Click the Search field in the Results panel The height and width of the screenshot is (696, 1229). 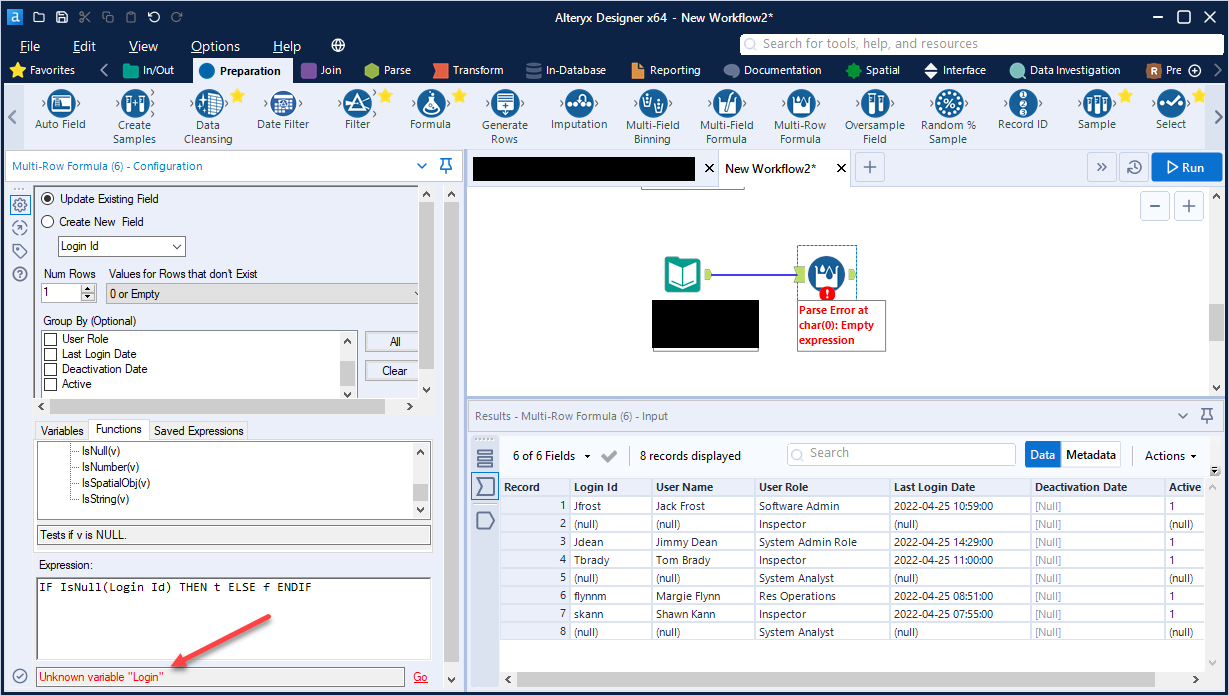click(x=900, y=454)
